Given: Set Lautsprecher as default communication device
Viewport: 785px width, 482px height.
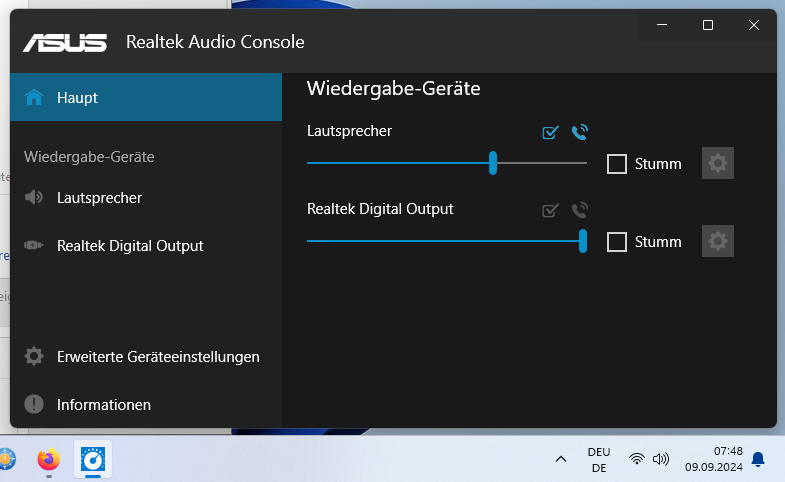Looking at the screenshot, I should point(580,132).
